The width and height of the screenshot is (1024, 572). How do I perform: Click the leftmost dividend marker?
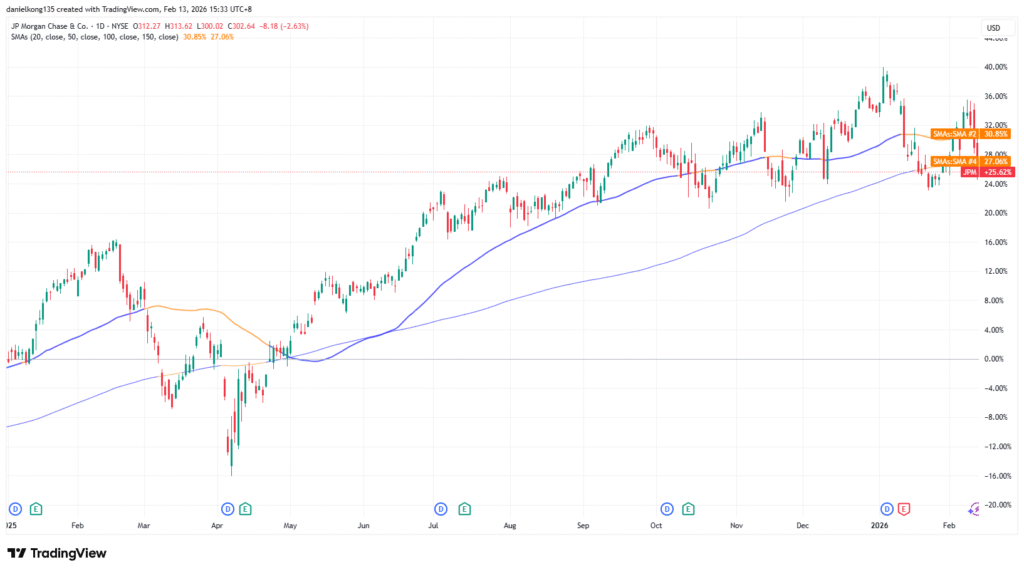(x=13, y=508)
